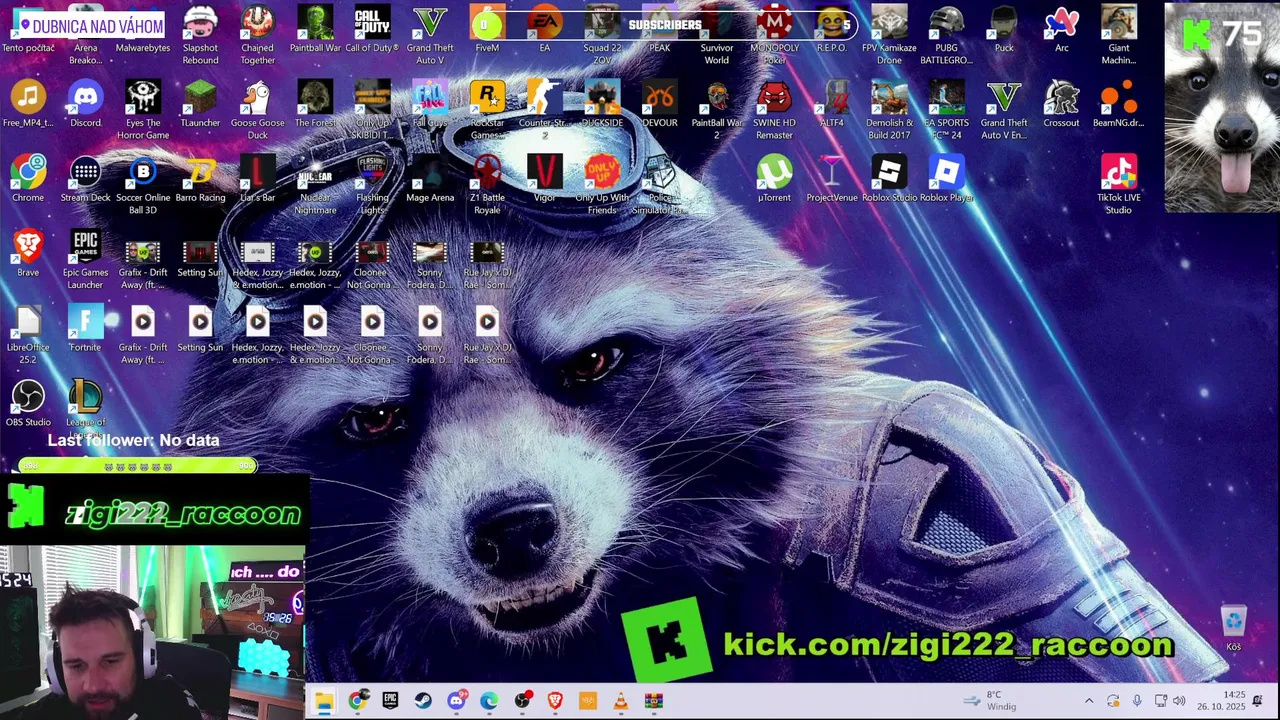Open the TikTok LIVE Studio shortcut
1280x720 pixels.
(1118, 185)
